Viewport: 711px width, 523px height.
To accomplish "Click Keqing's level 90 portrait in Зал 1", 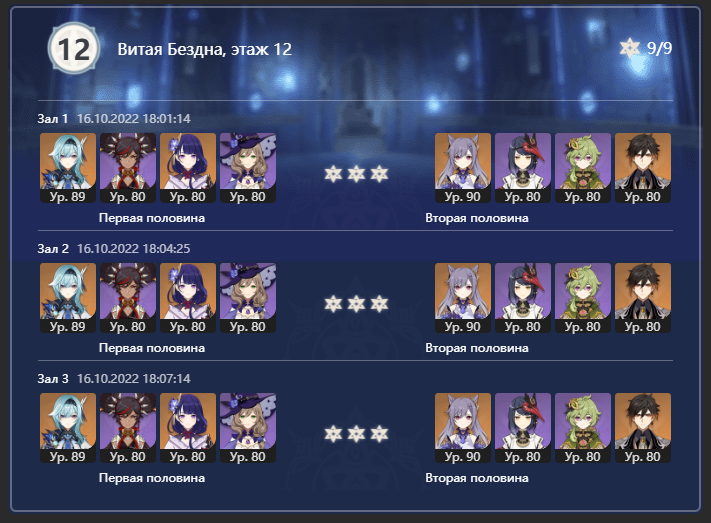I will tap(463, 168).
